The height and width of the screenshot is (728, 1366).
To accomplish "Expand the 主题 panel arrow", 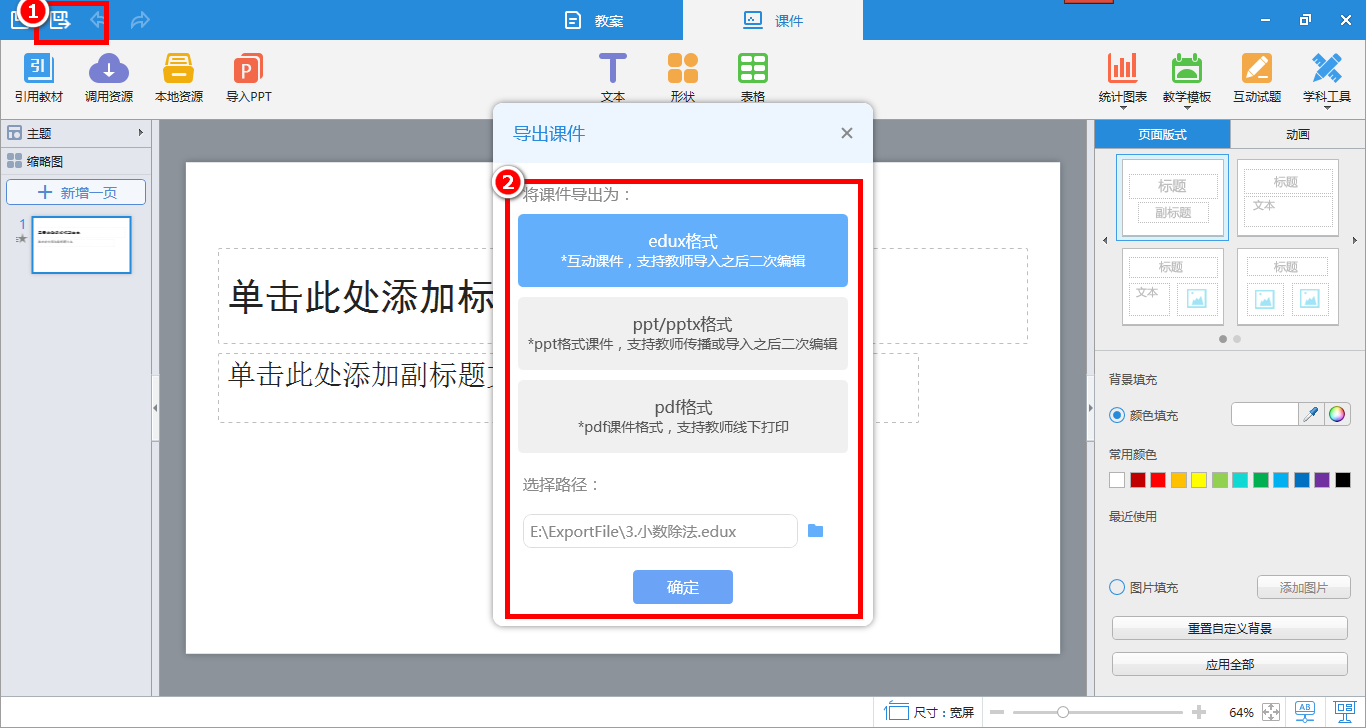I will click(x=140, y=133).
